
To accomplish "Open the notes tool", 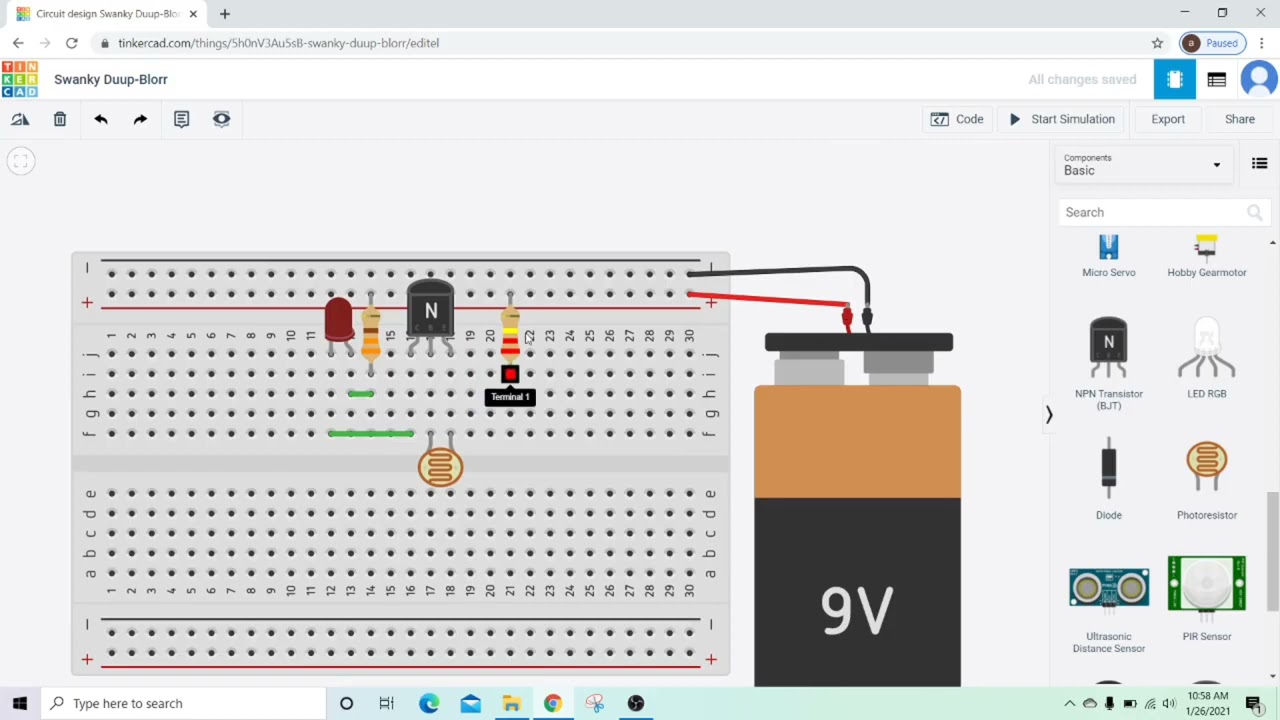I will (x=181, y=119).
